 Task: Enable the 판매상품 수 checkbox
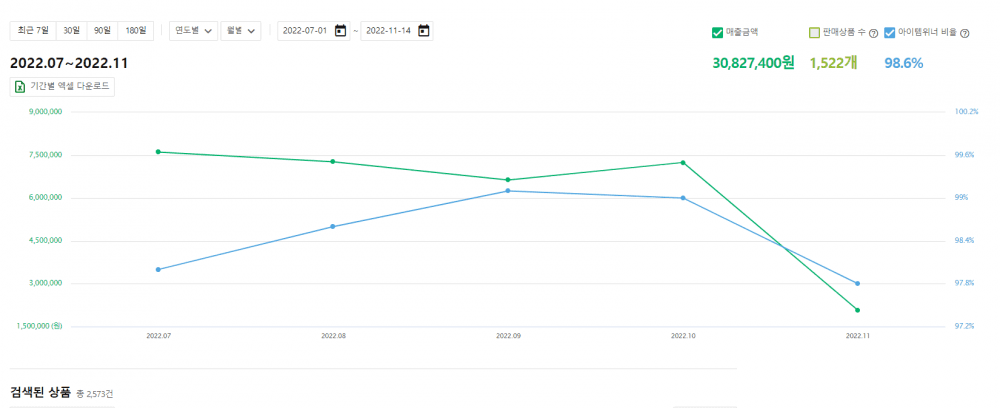[814, 33]
